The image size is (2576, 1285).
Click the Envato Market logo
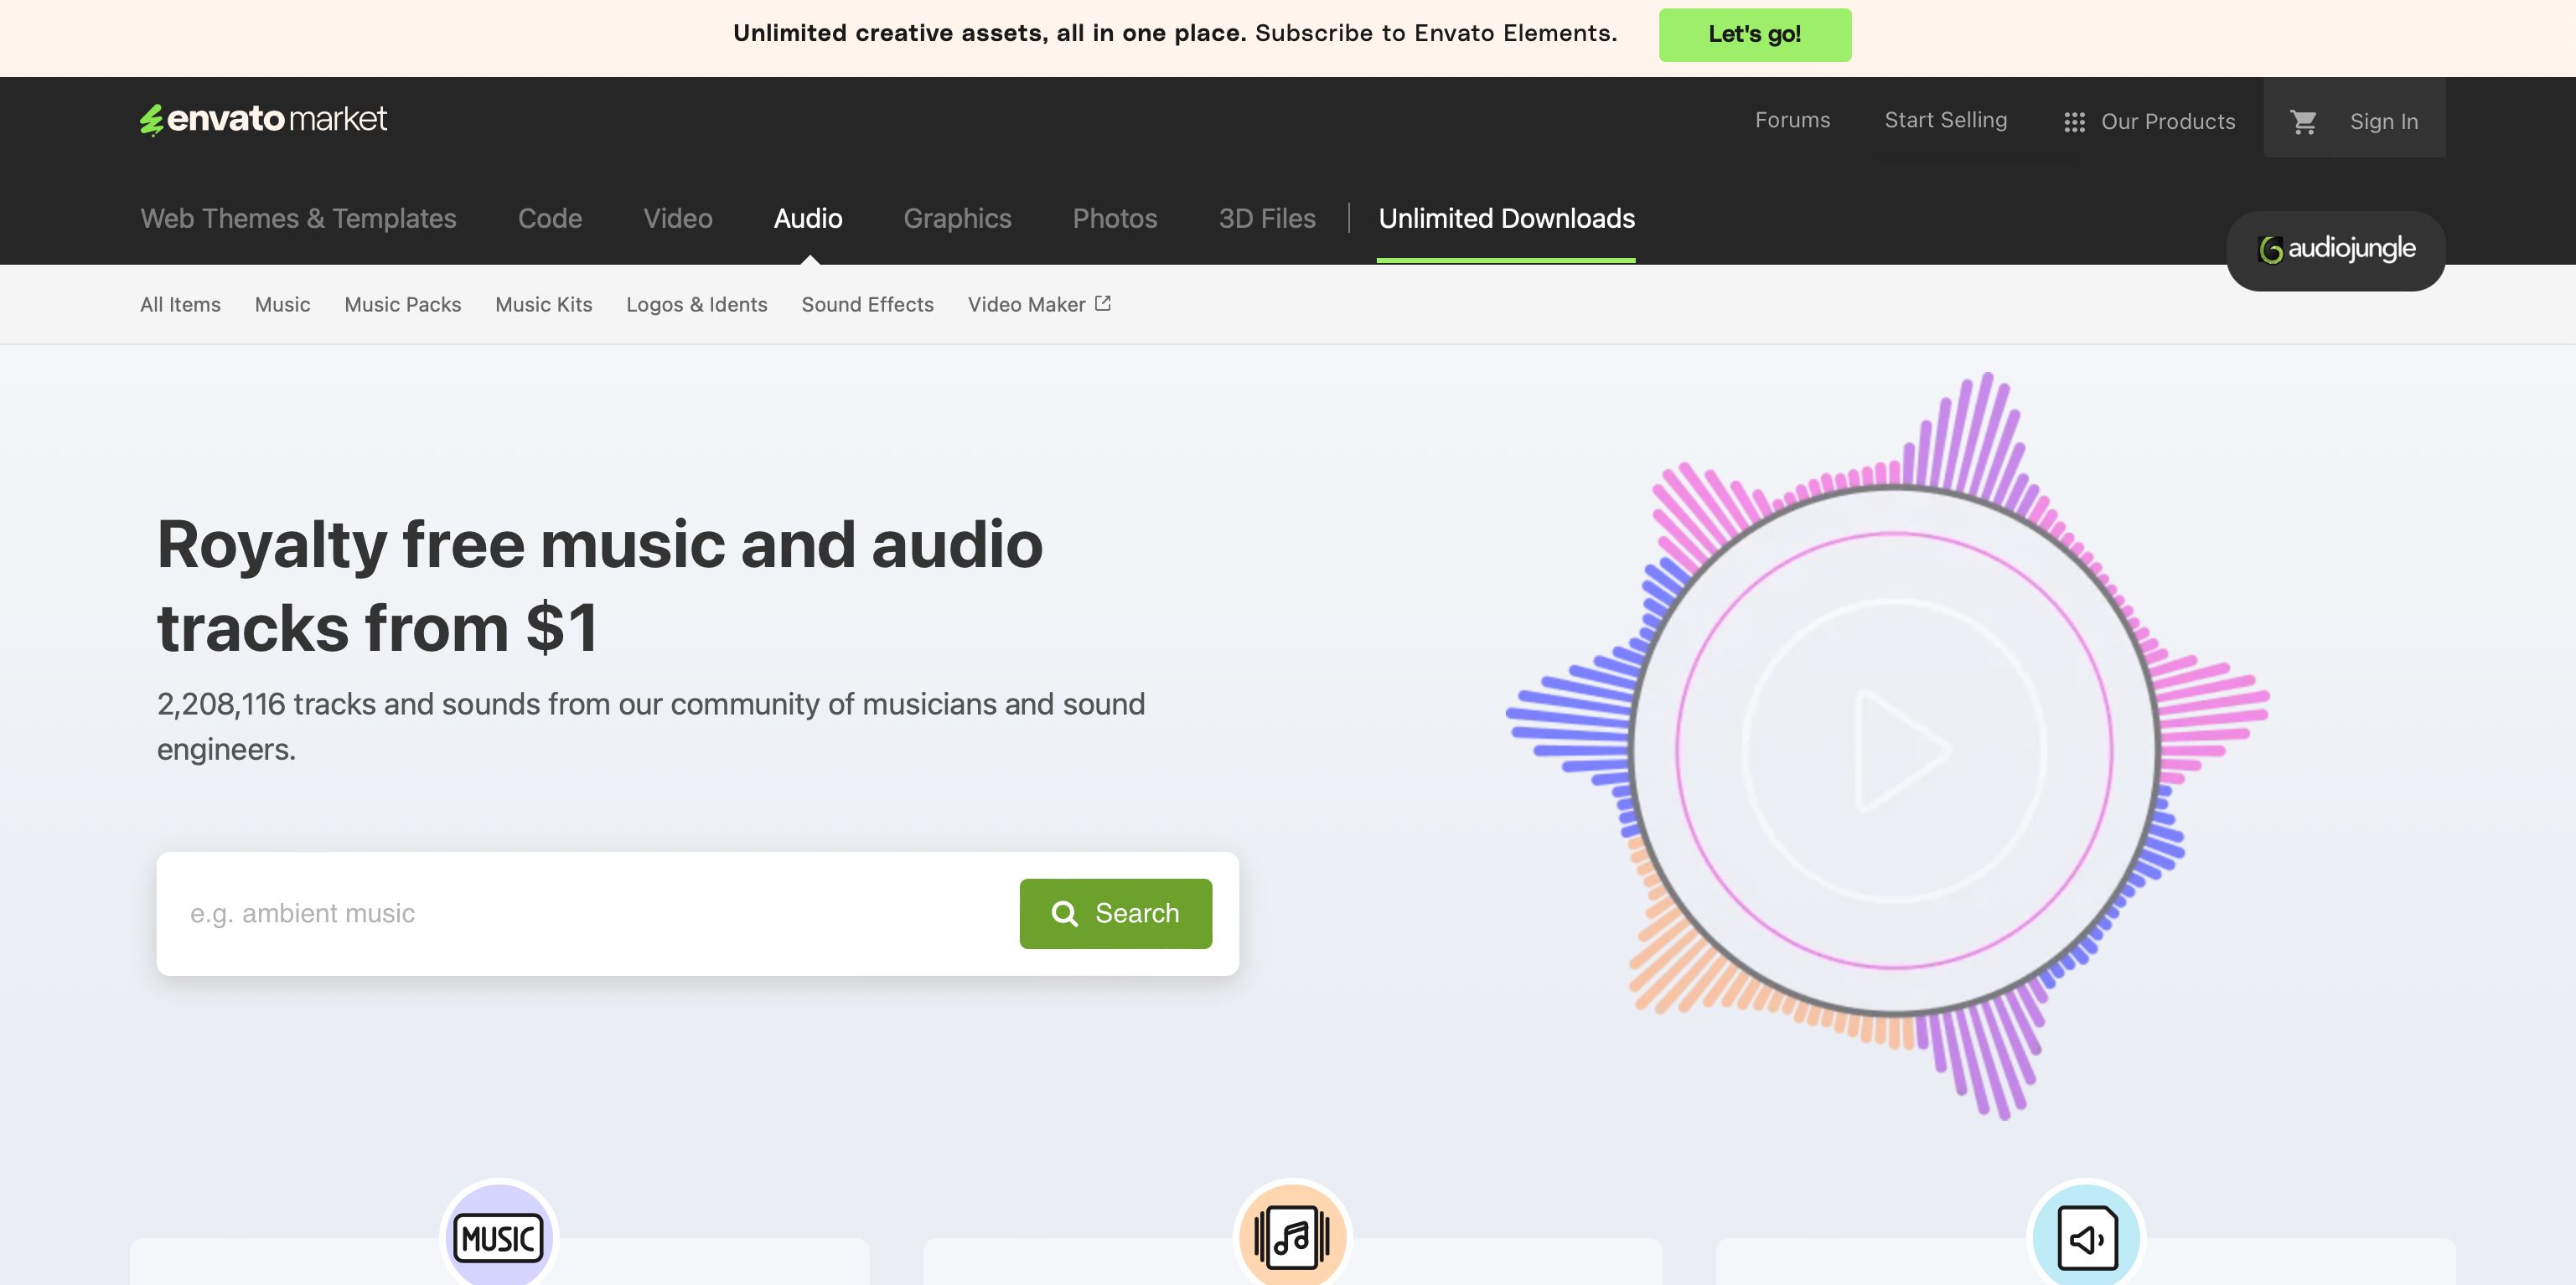click(263, 119)
